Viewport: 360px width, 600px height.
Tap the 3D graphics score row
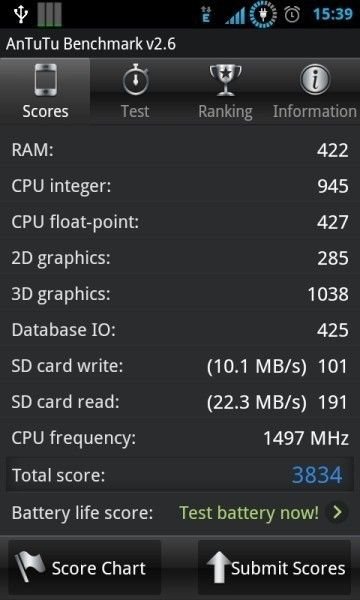click(x=180, y=294)
